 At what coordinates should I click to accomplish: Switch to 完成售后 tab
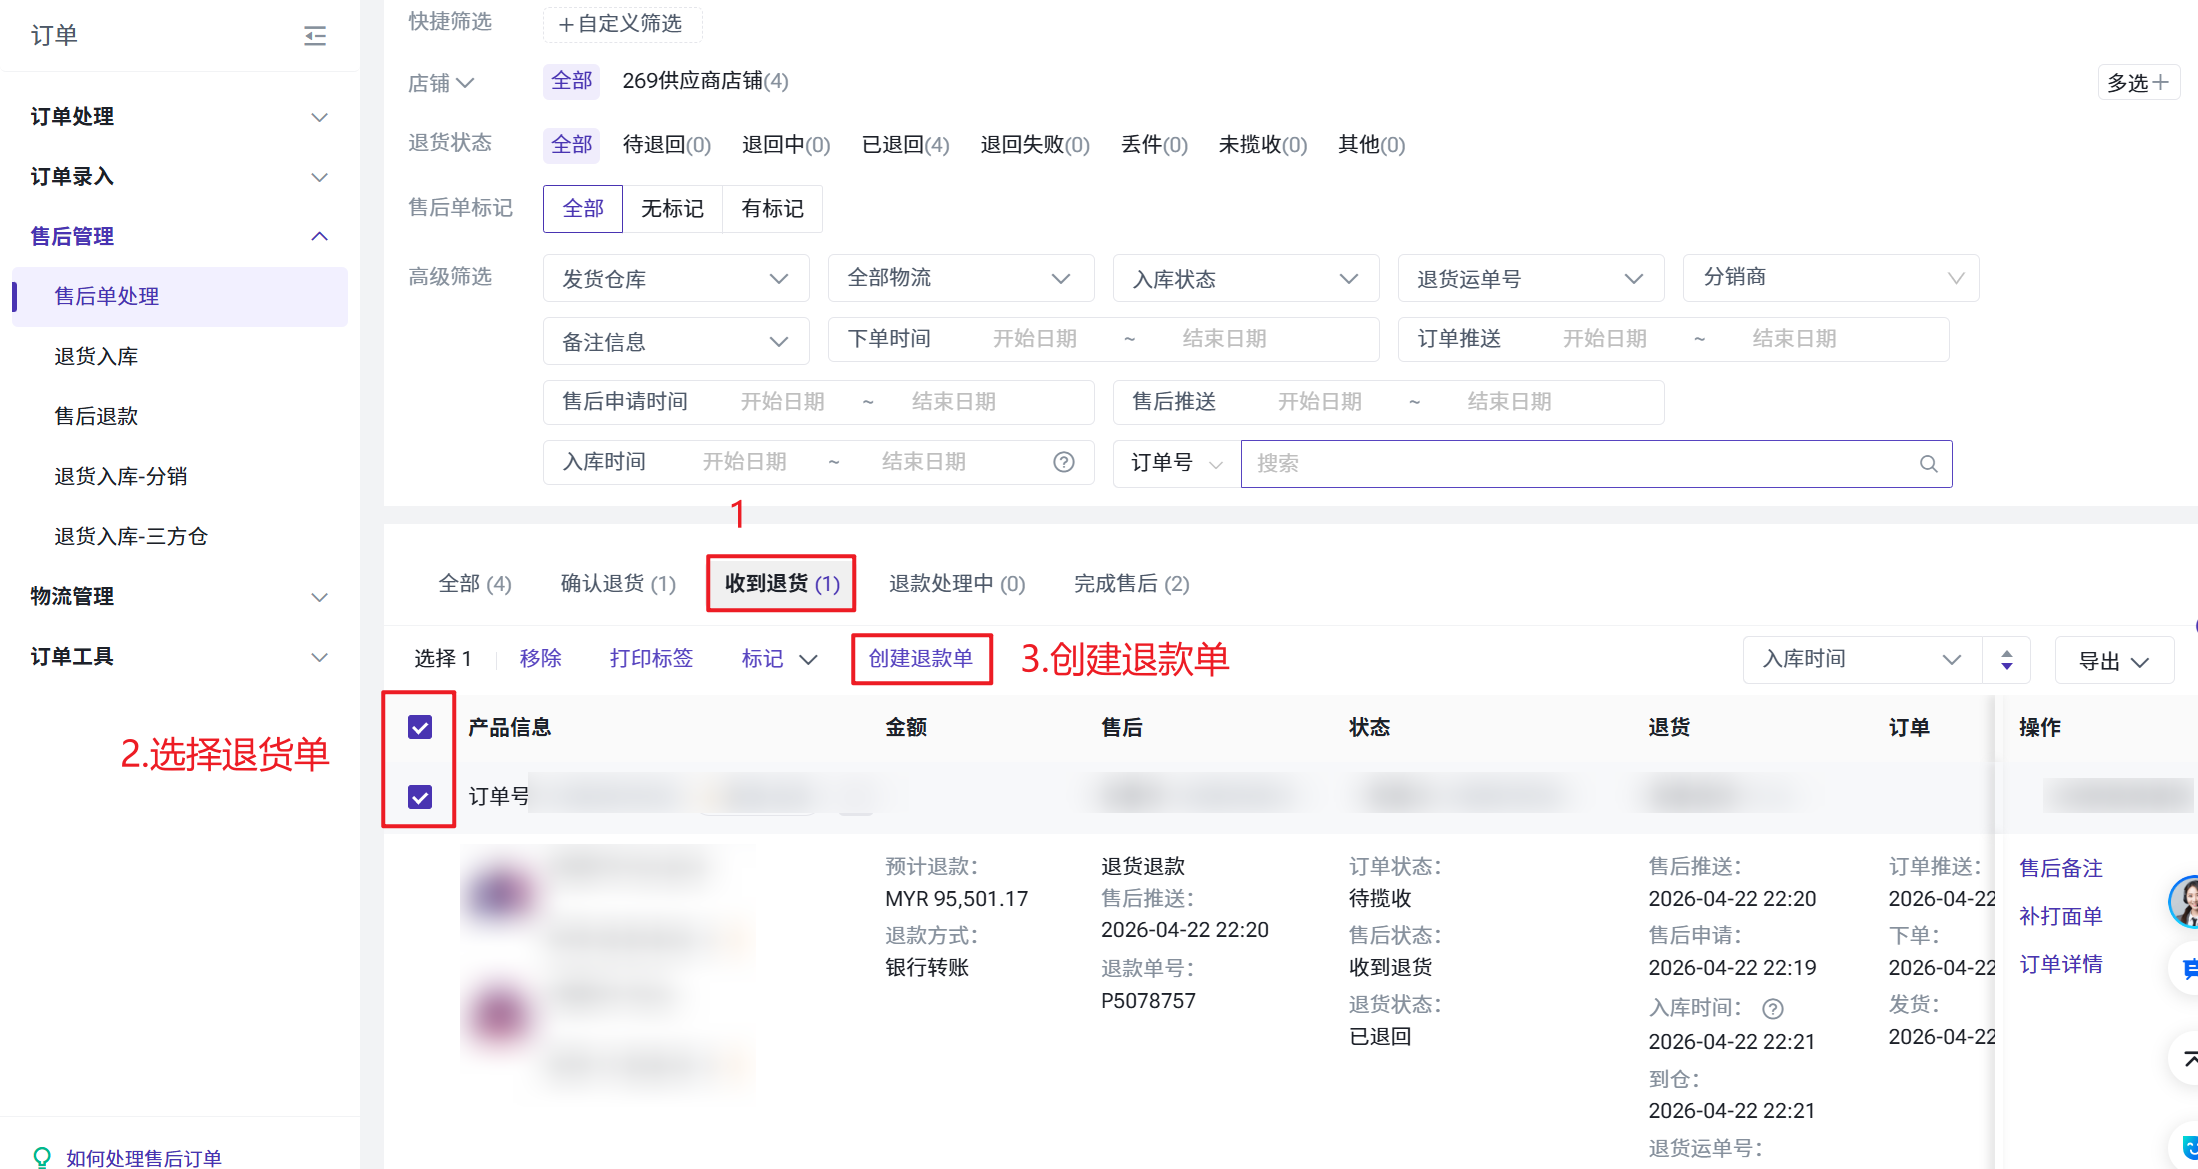(x=1131, y=584)
